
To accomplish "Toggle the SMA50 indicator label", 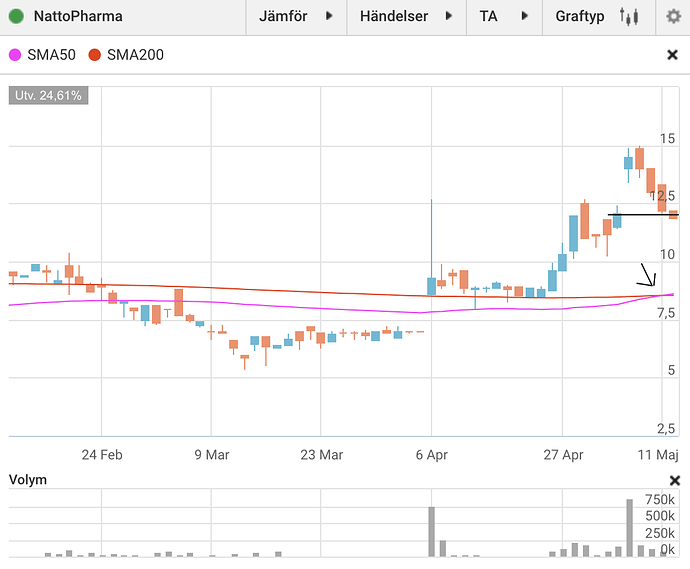I will tap(51, 55).
